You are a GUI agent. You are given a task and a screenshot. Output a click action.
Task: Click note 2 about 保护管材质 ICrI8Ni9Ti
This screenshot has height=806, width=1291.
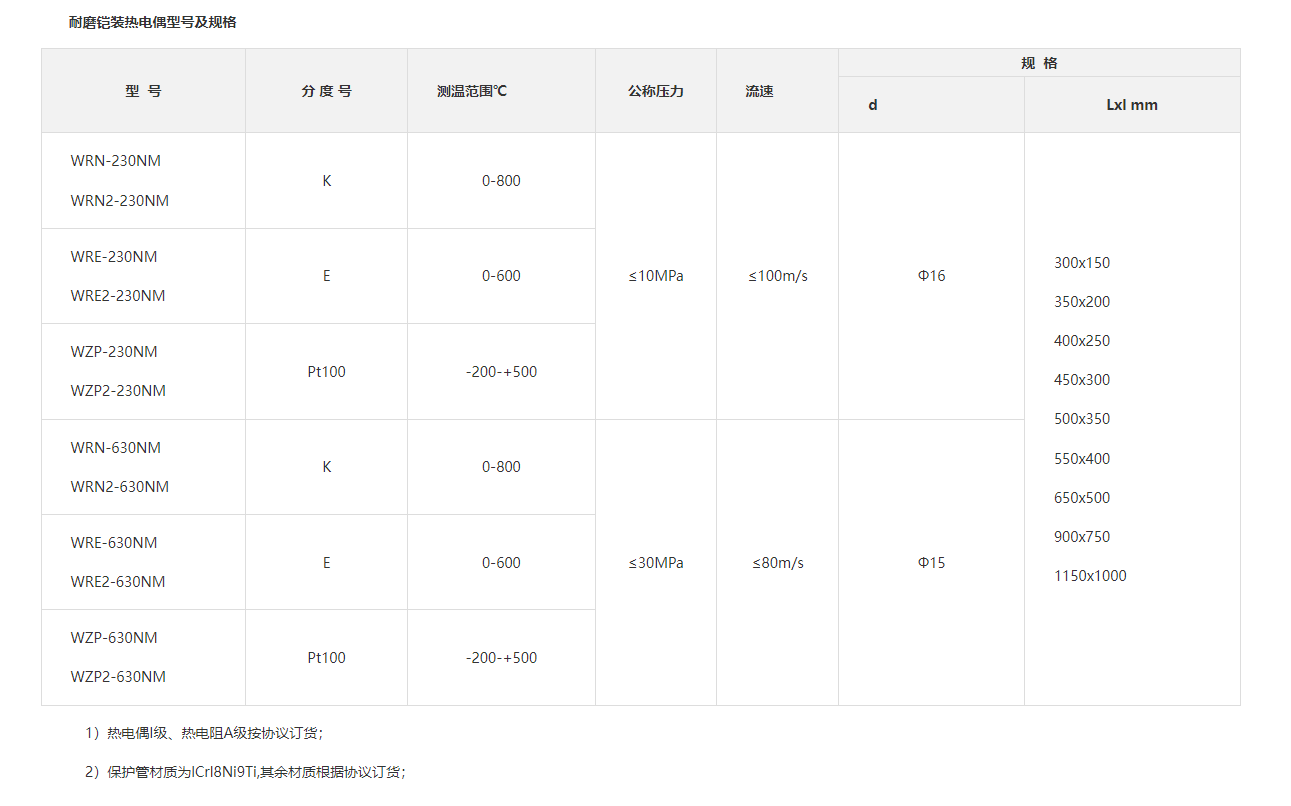click(246, 772)
